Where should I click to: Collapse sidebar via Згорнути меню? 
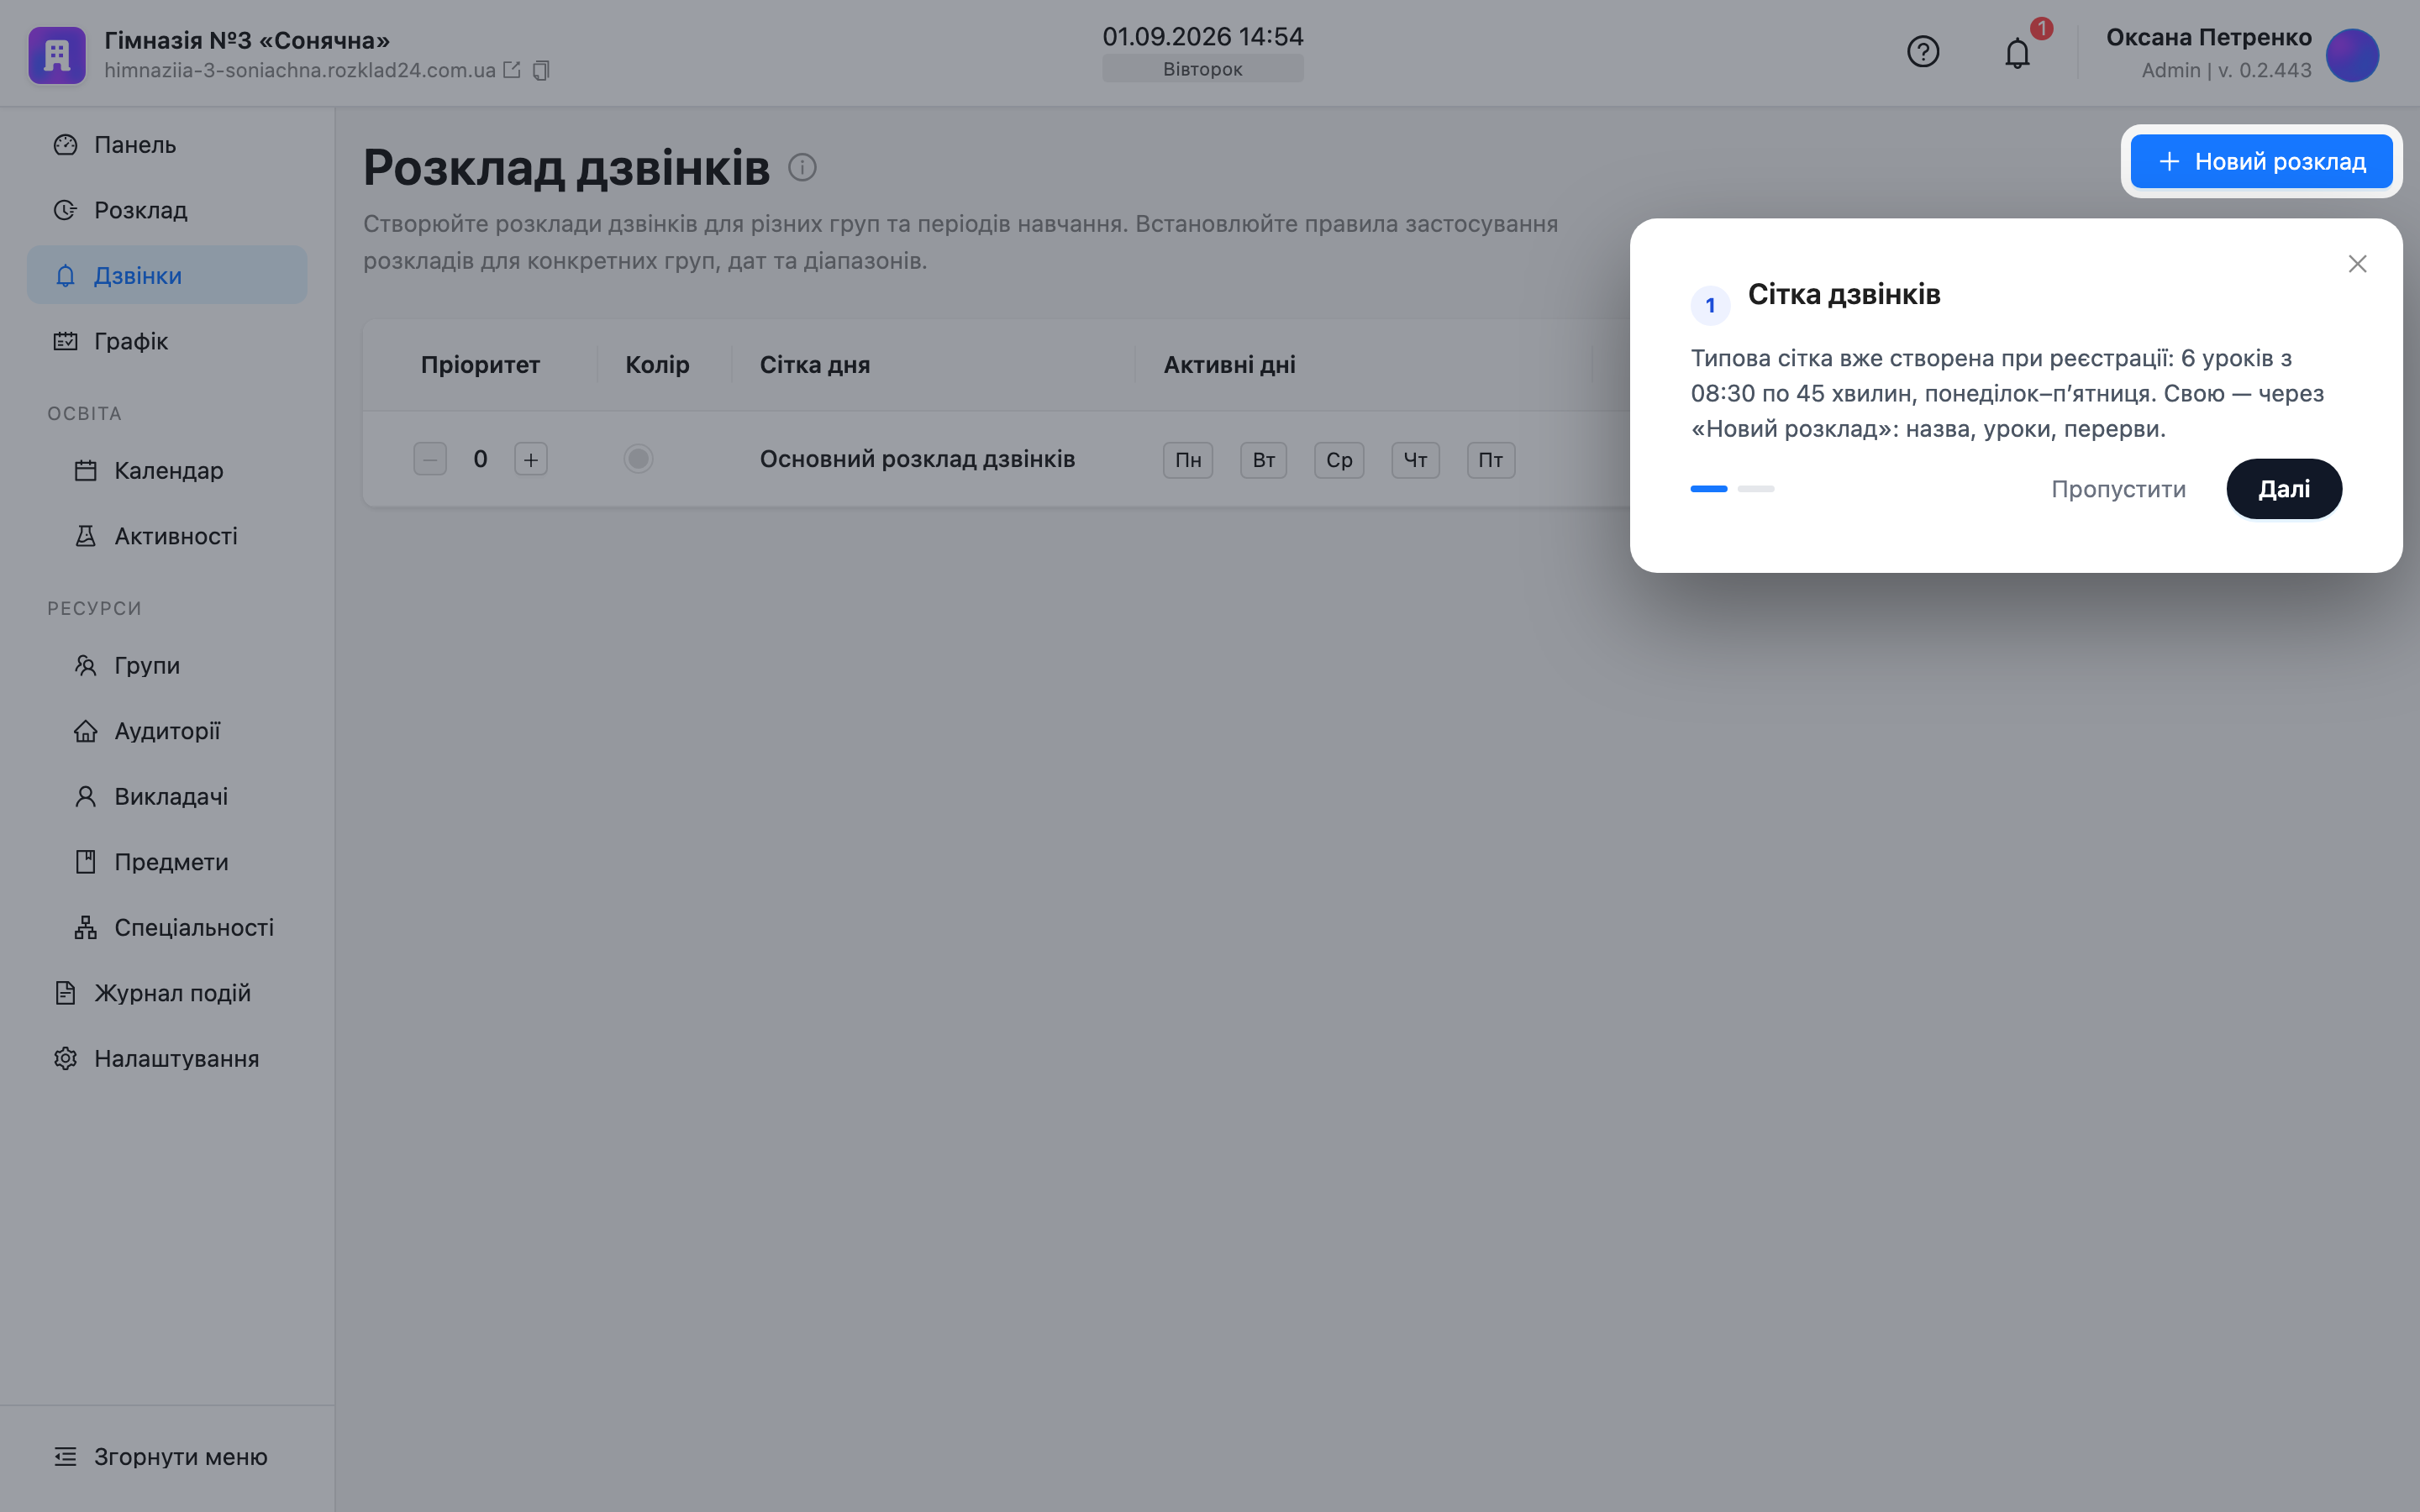click(x=167, y=1456)
